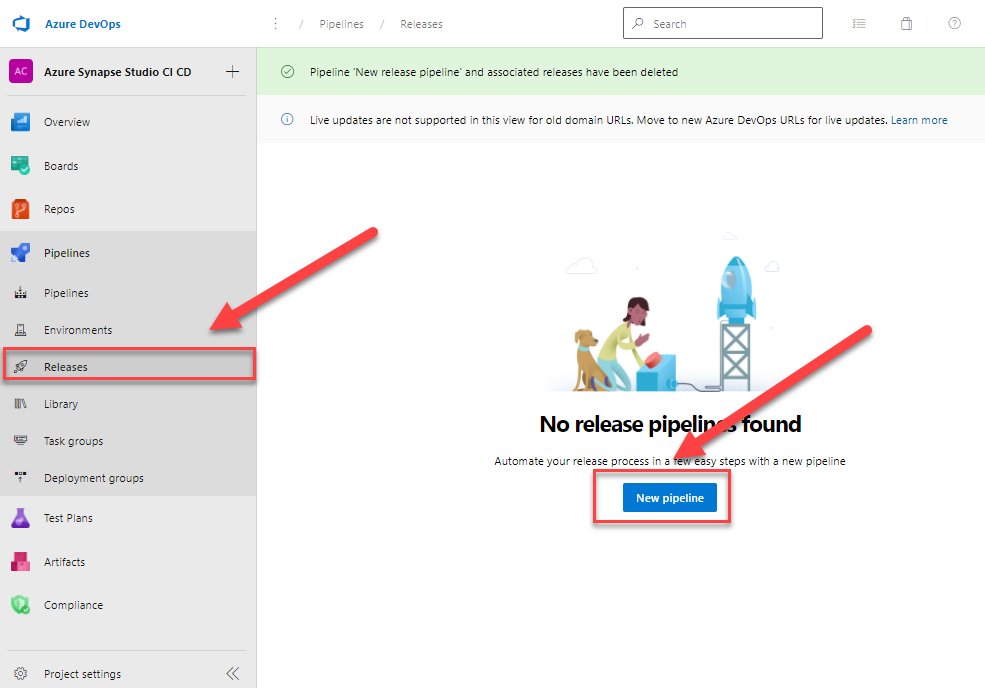The width and height of the screenshot is (985, 688).
Task: Click the Test Plans flask icon
Action: click(x=20, y=518)
